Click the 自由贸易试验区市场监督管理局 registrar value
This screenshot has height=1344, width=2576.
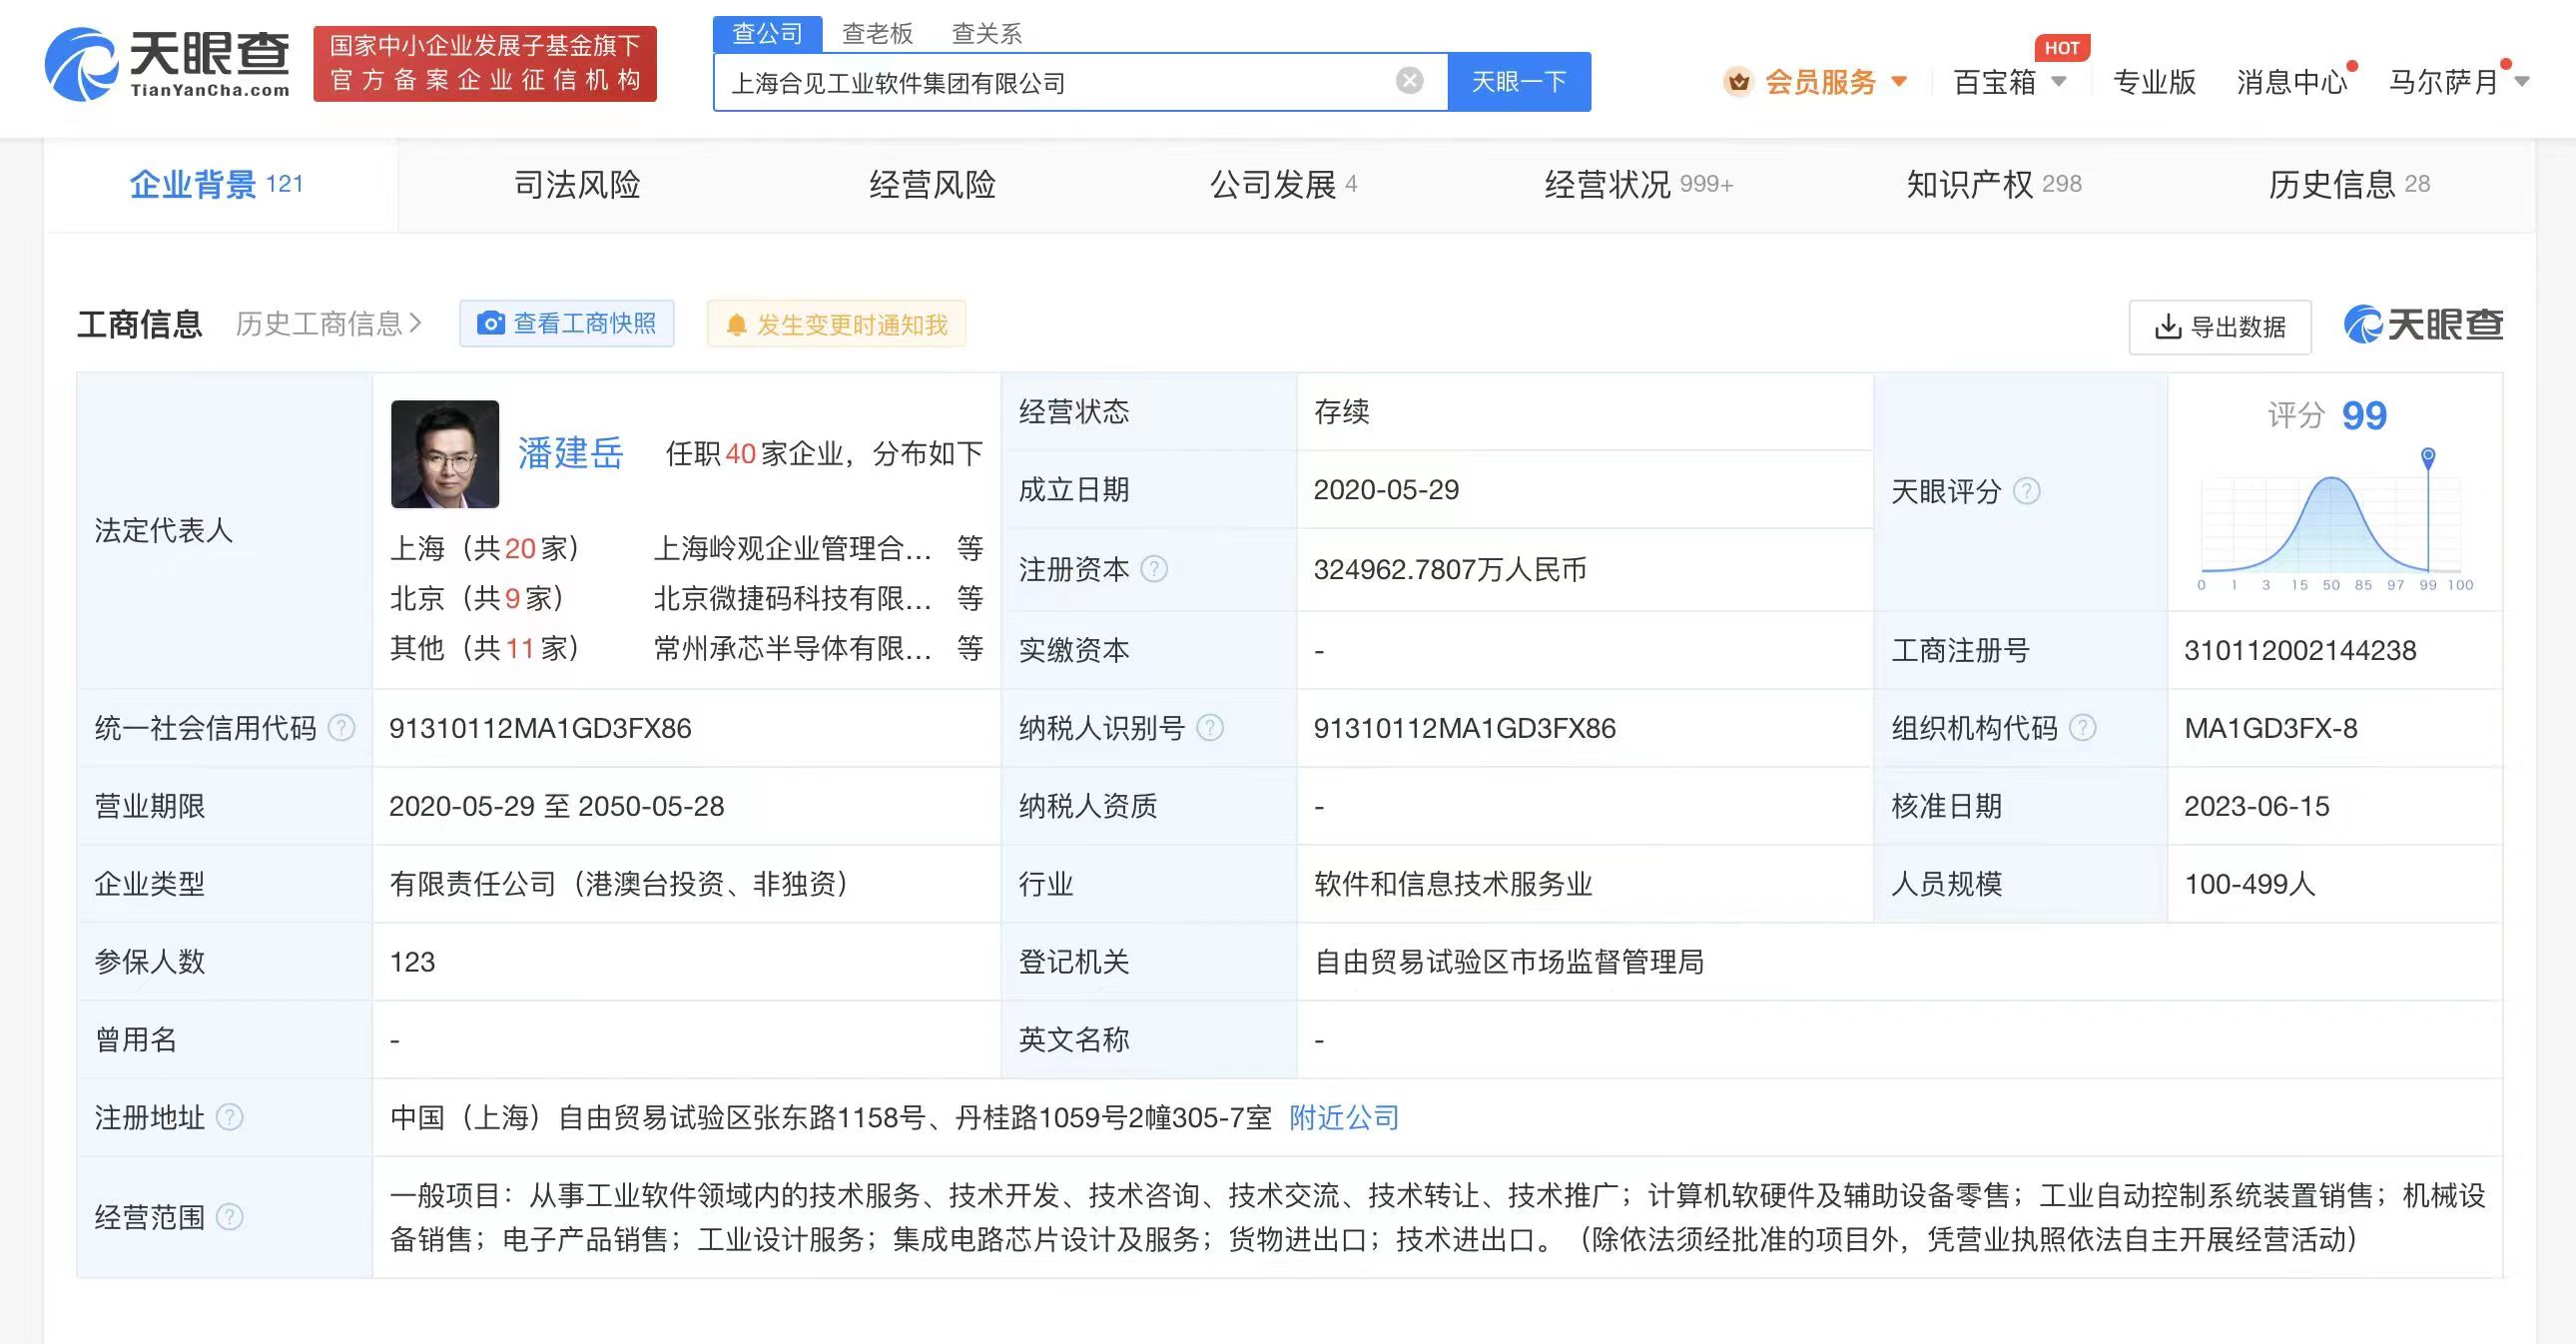pos(1509,962)
